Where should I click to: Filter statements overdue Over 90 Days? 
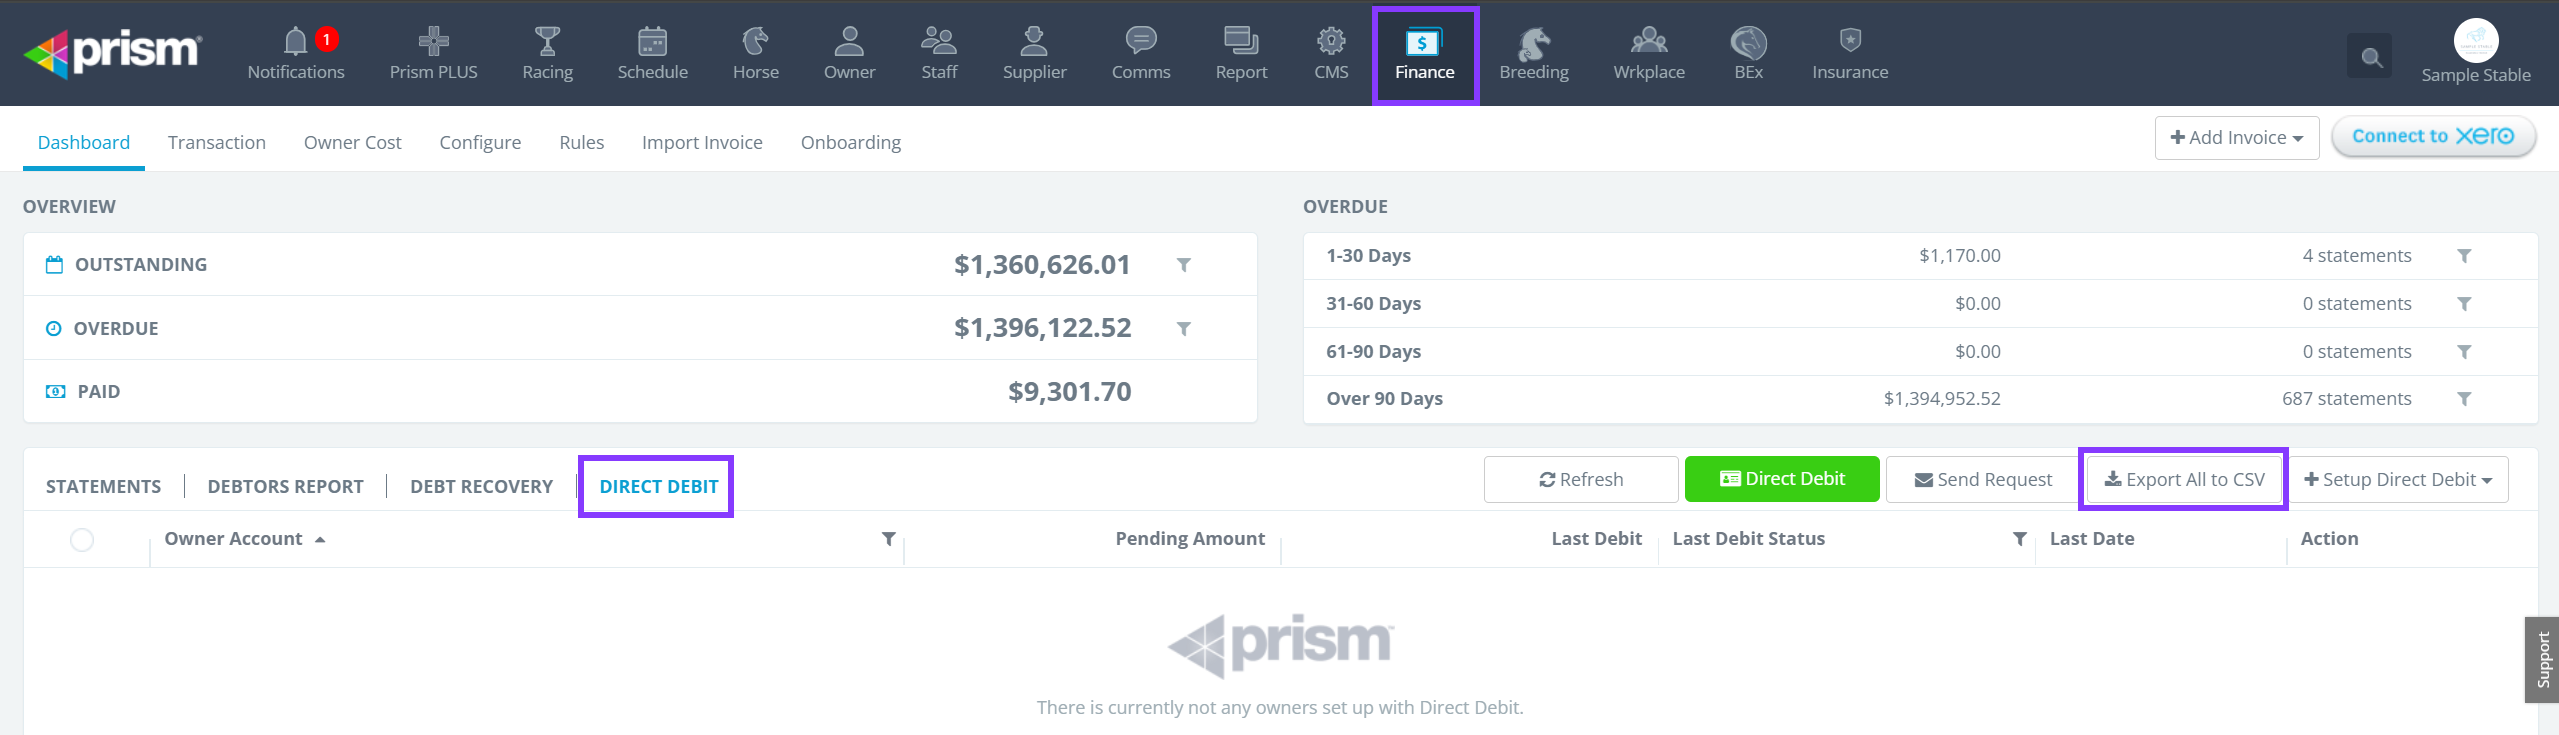[2464, 399]
